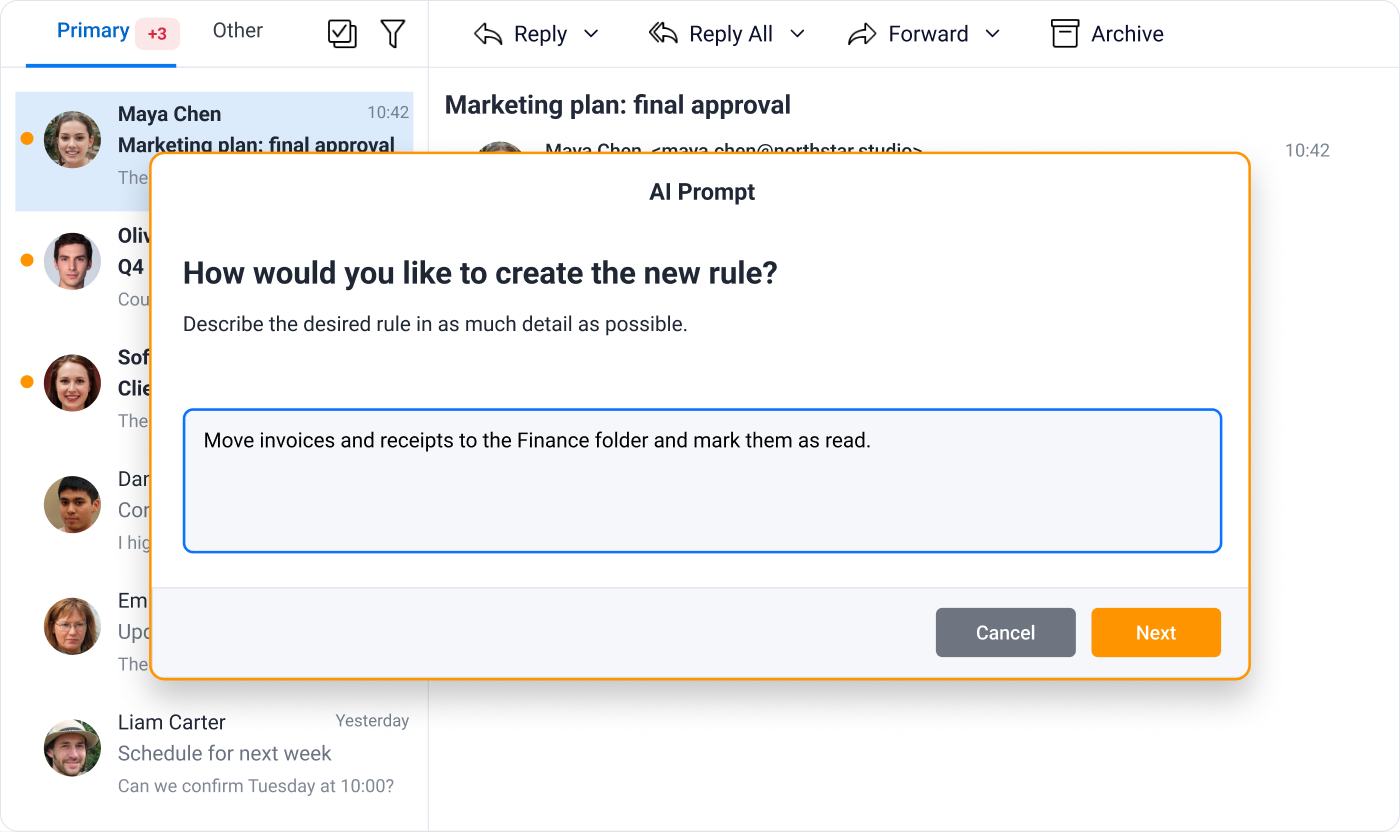Expand the Reply All dropdown chevron
Image resolution: width=1400 pixels, height=832 pixels.
[x=797, y=34]
